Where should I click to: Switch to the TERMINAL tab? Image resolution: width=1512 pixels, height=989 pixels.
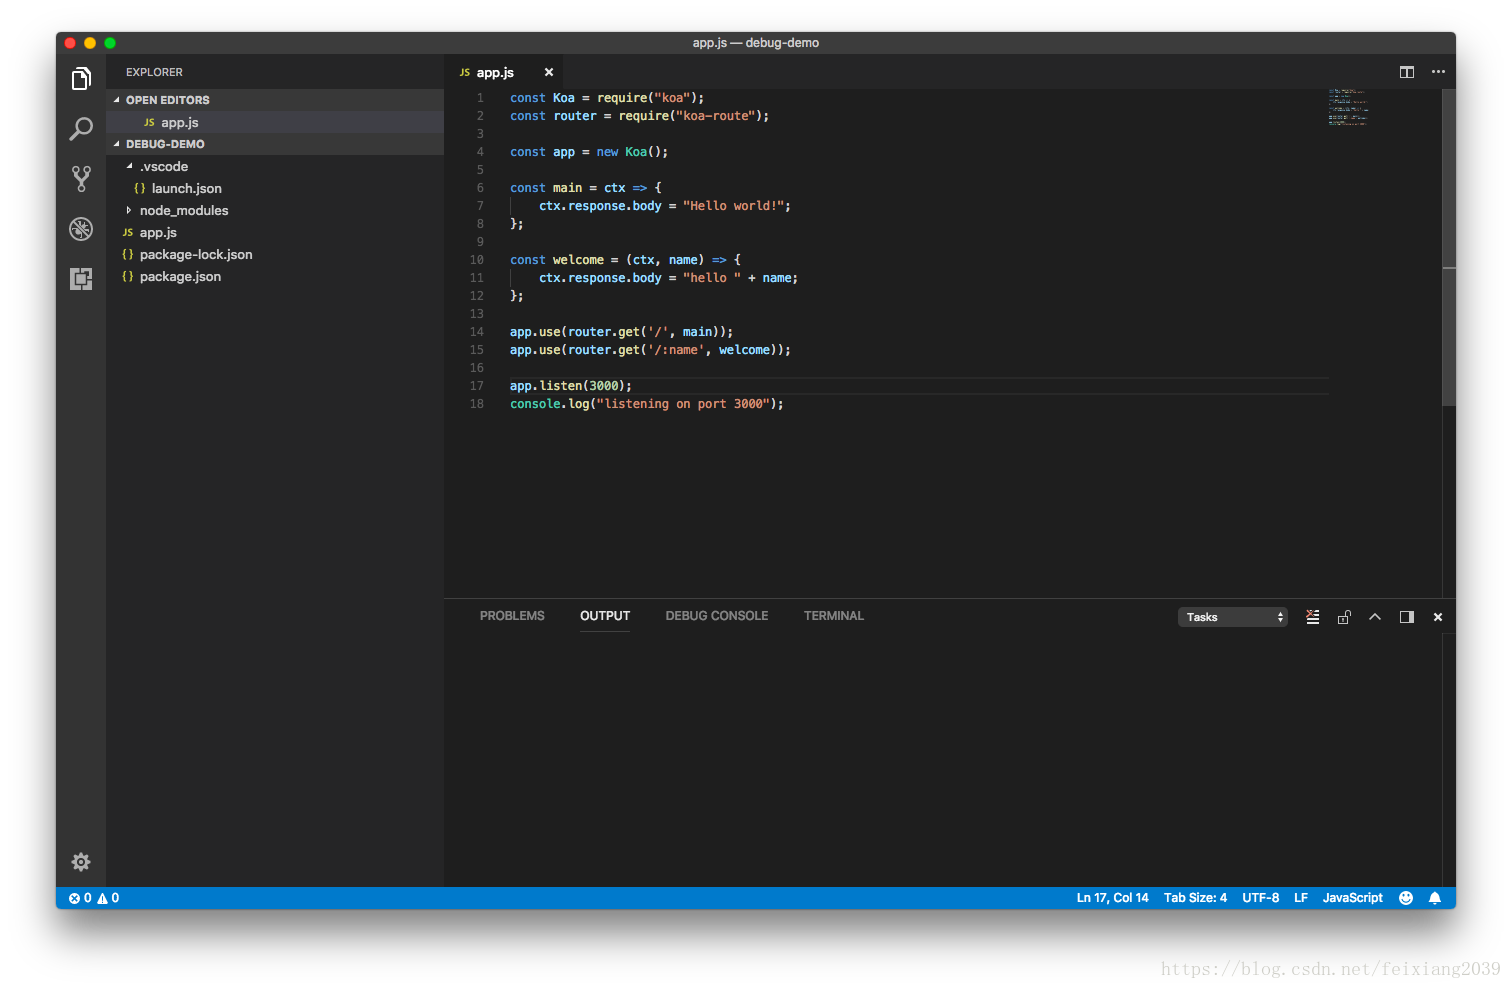point(833,616)
